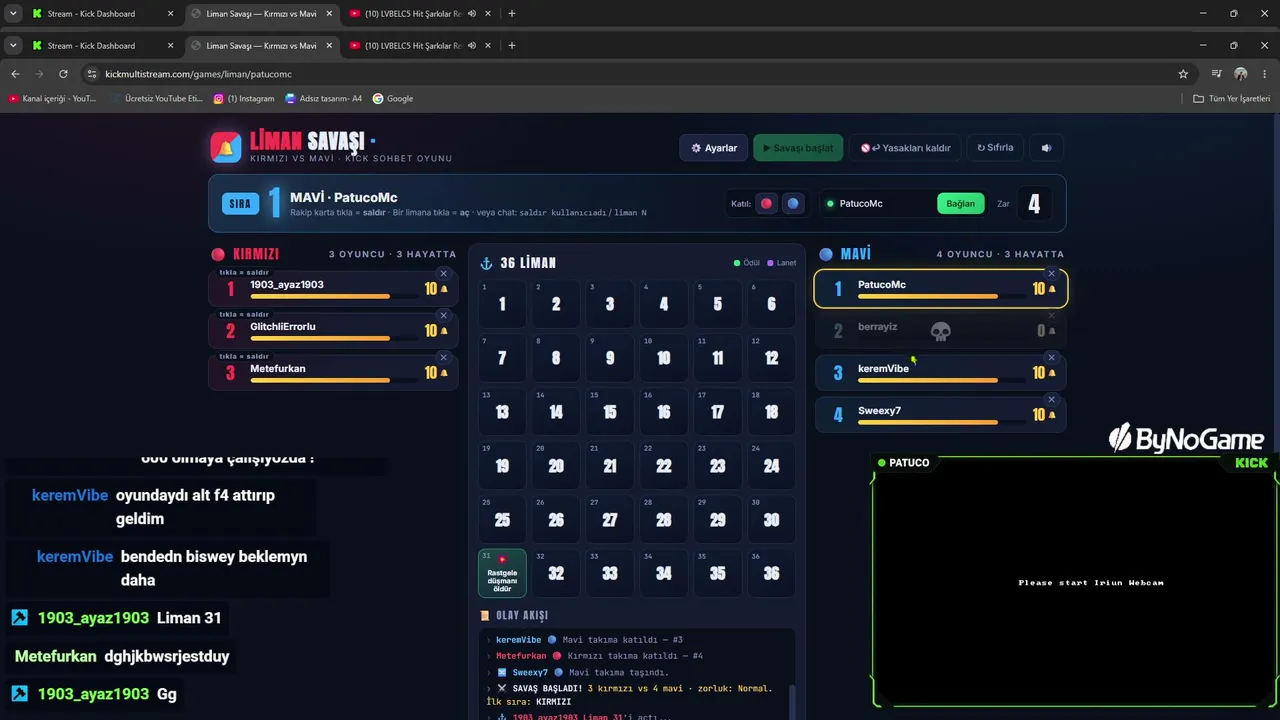Select blue player keremVibe card
This screenshot has height=720, width=1280.
940,372
